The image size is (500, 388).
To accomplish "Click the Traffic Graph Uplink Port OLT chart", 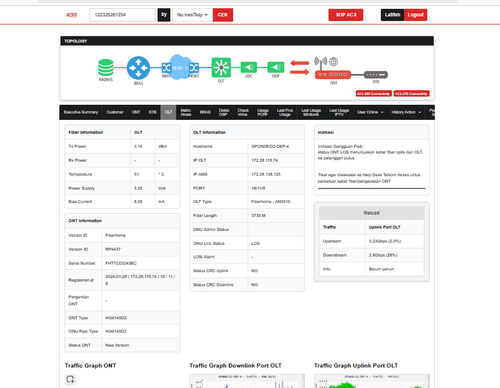I will [372, 381].
